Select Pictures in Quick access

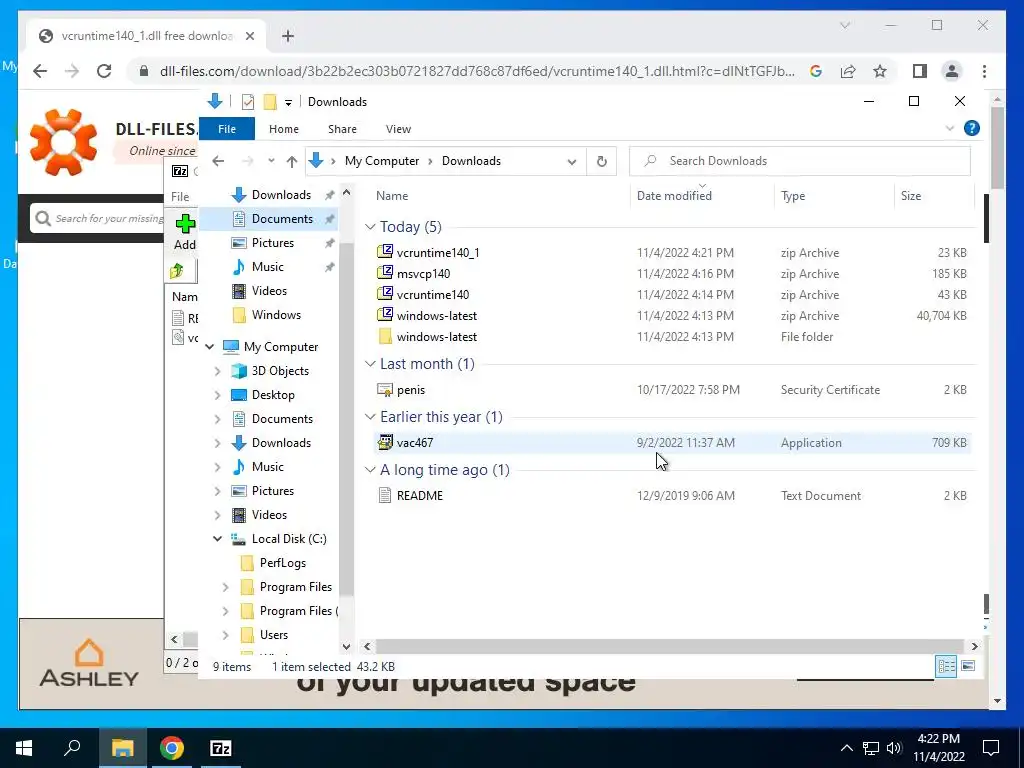coord(273,242)
